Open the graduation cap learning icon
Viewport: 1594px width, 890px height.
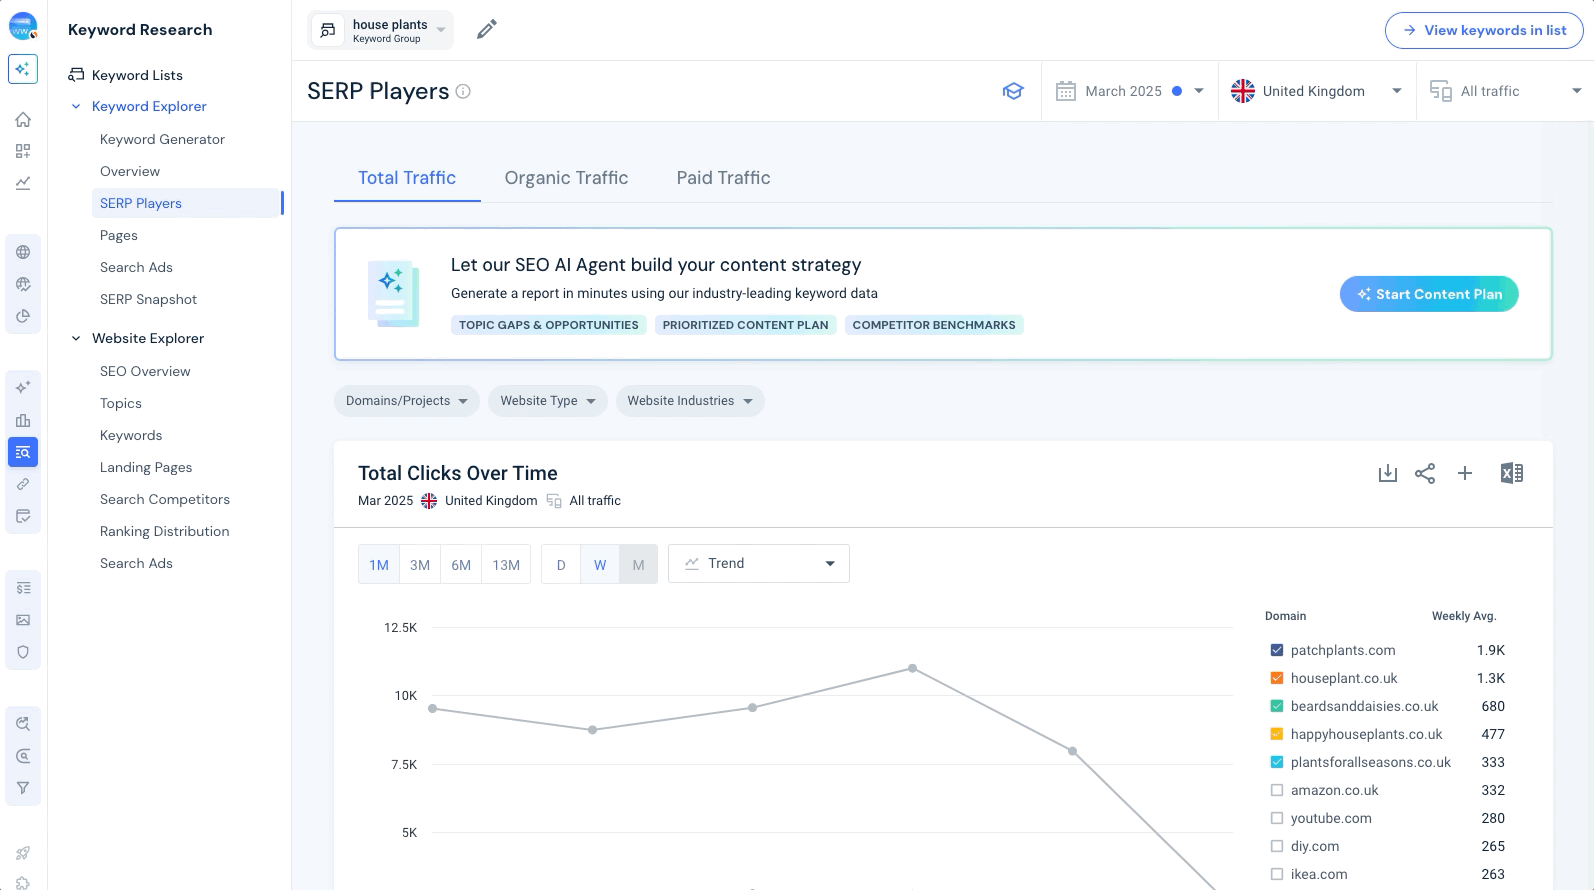(1013, 91)
